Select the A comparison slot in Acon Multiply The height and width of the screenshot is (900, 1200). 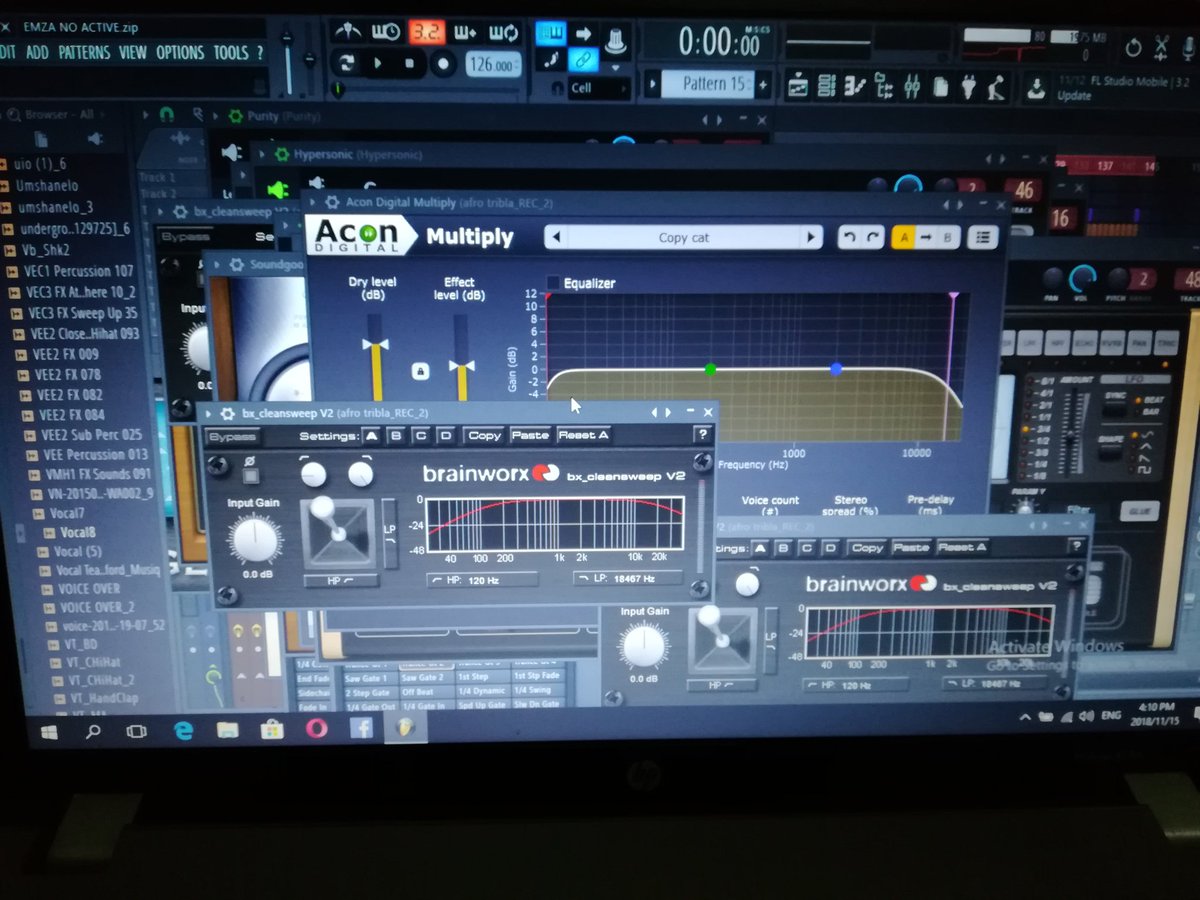pos(904,238)
